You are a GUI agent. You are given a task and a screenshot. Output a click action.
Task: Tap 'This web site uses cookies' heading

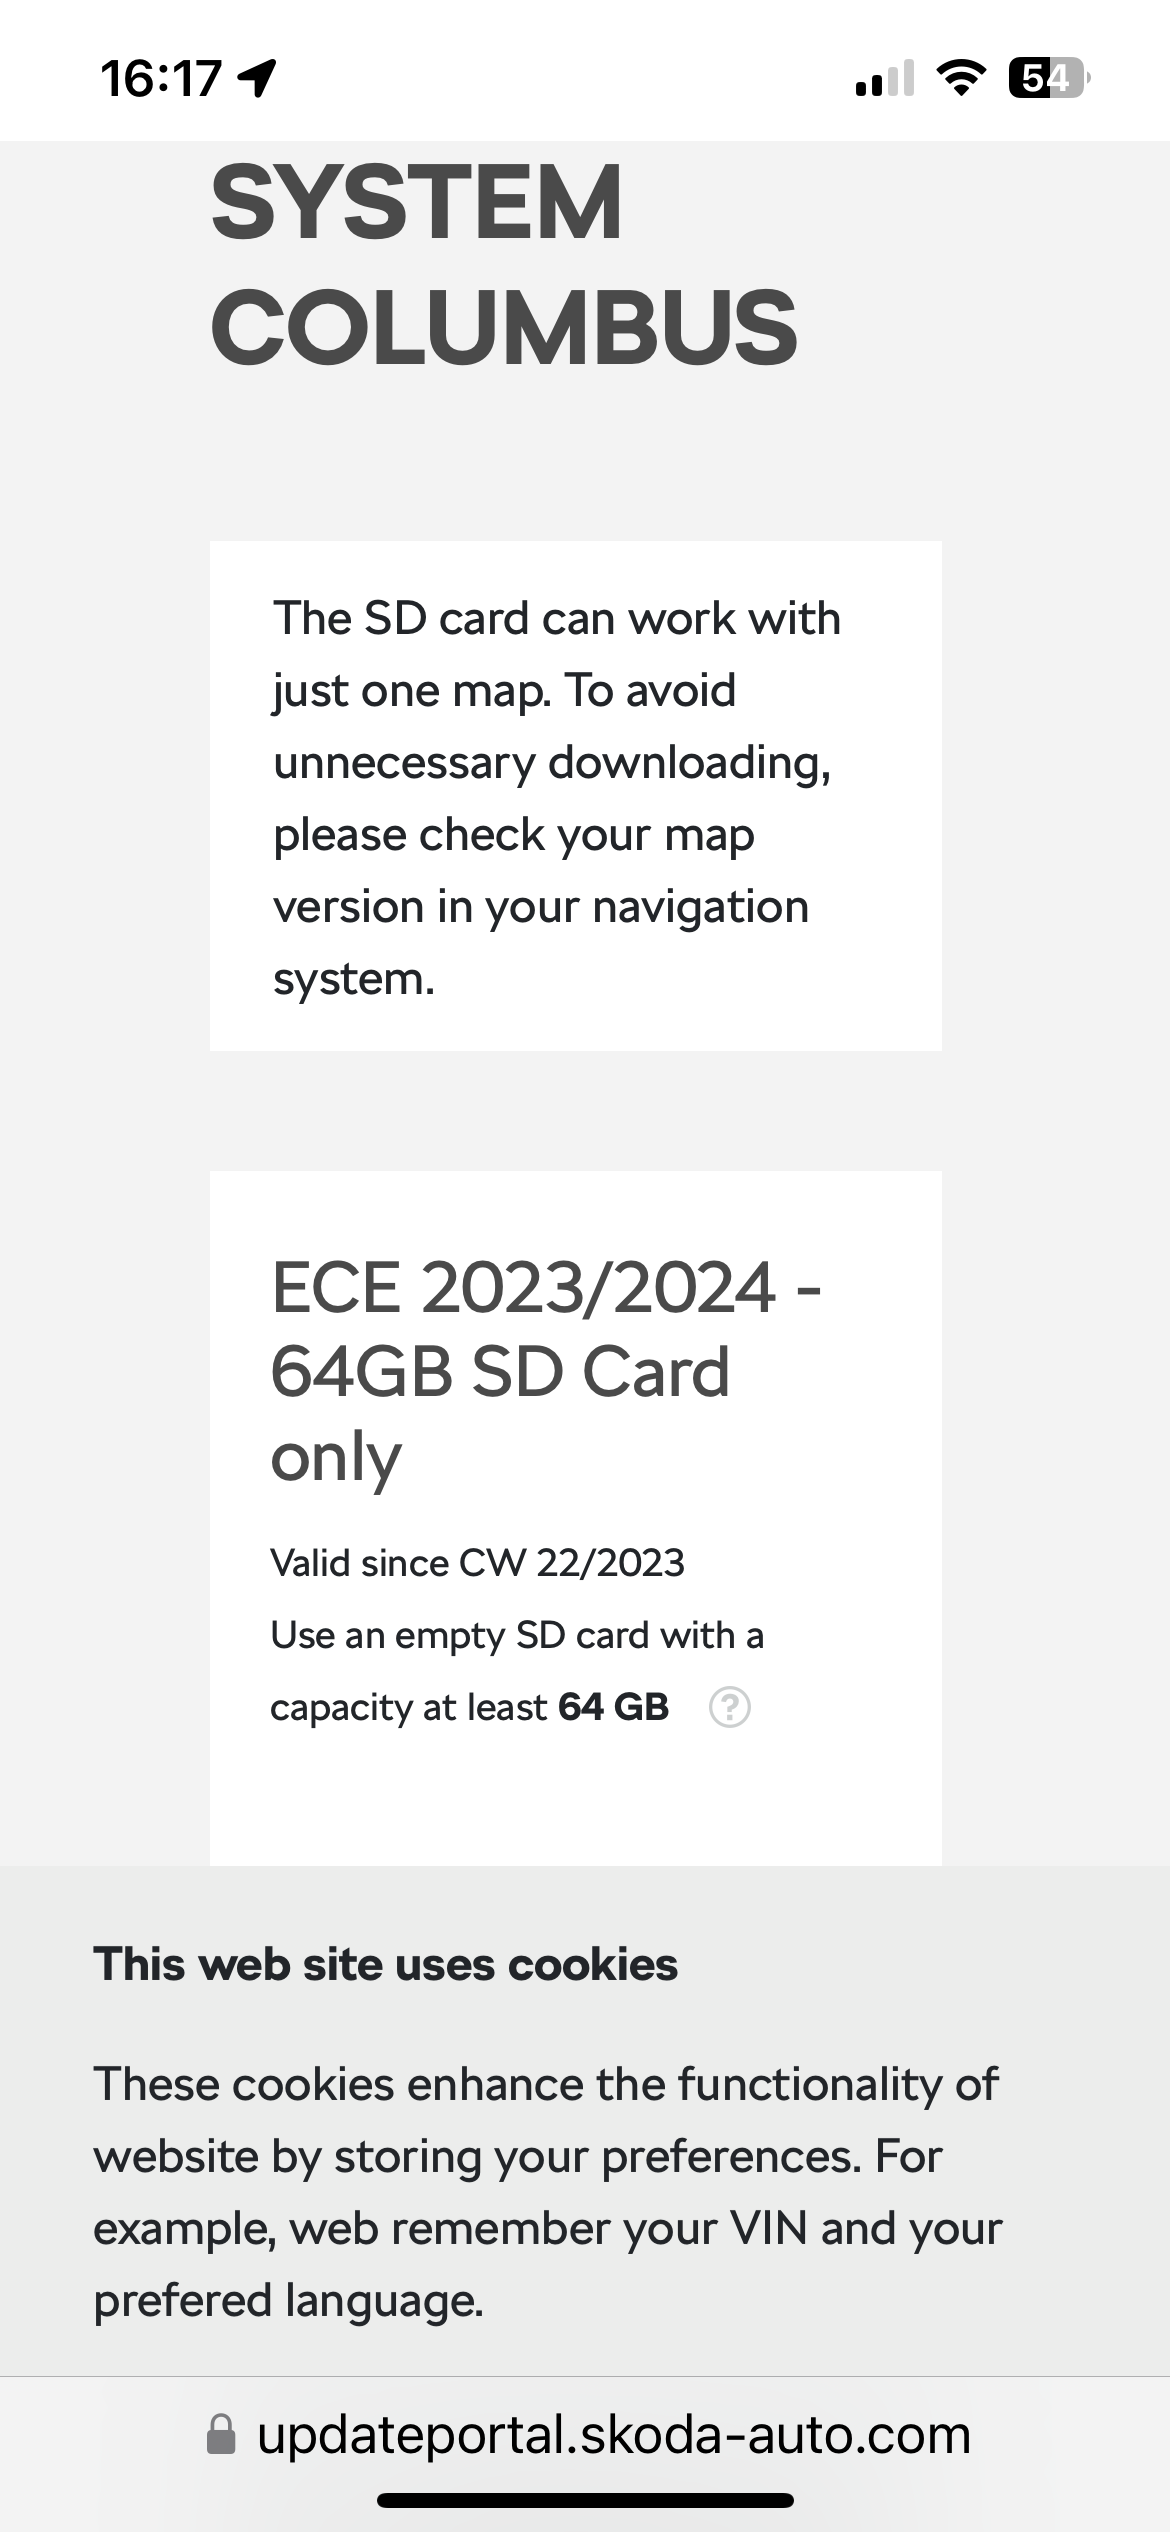385,1964
